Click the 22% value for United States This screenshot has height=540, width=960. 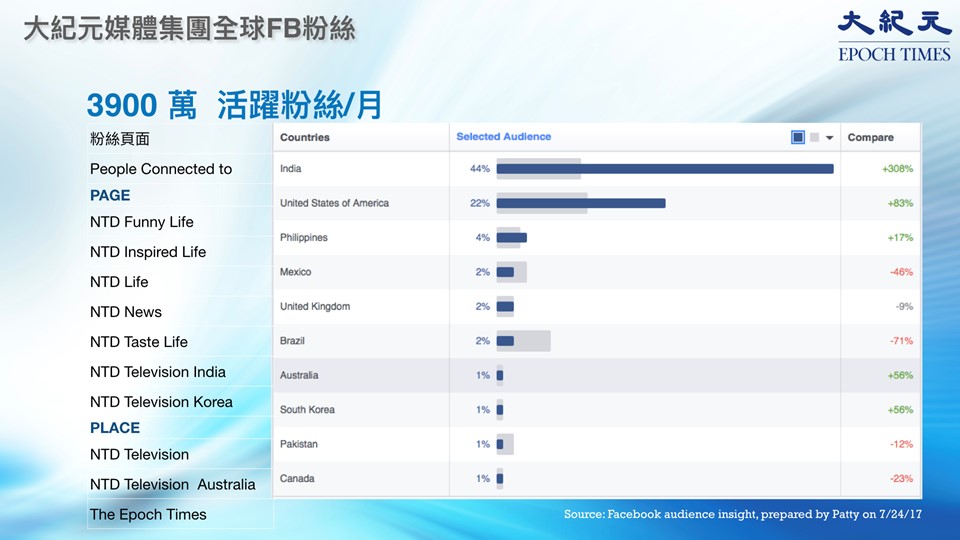click(x=479, y=203)
